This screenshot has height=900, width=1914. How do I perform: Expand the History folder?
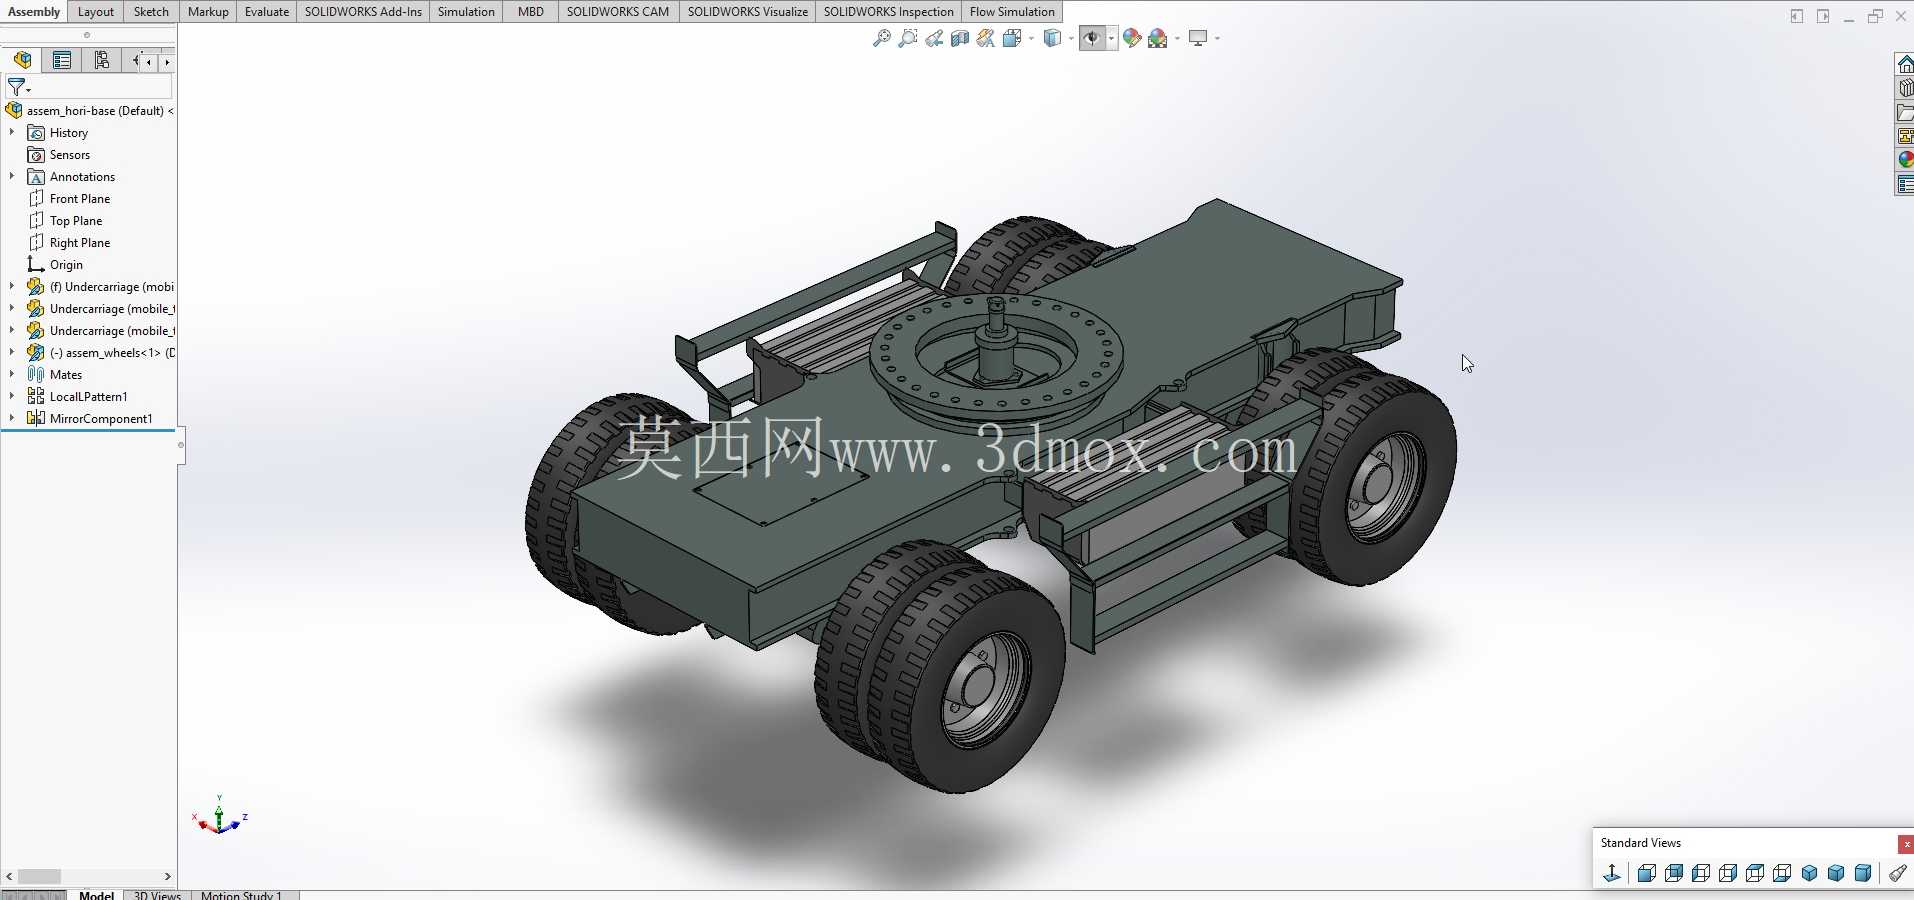(x=12, y=132)
